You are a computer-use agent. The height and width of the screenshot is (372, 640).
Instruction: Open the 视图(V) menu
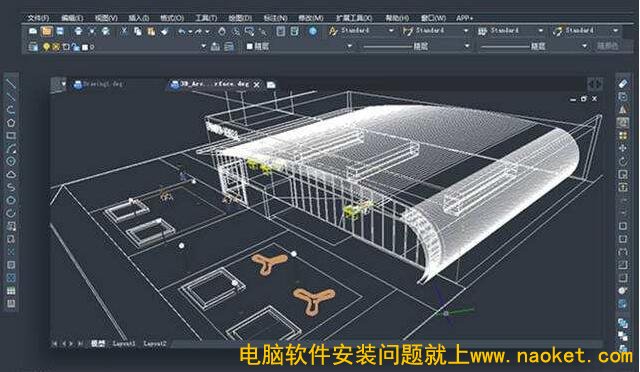point(106,18)
